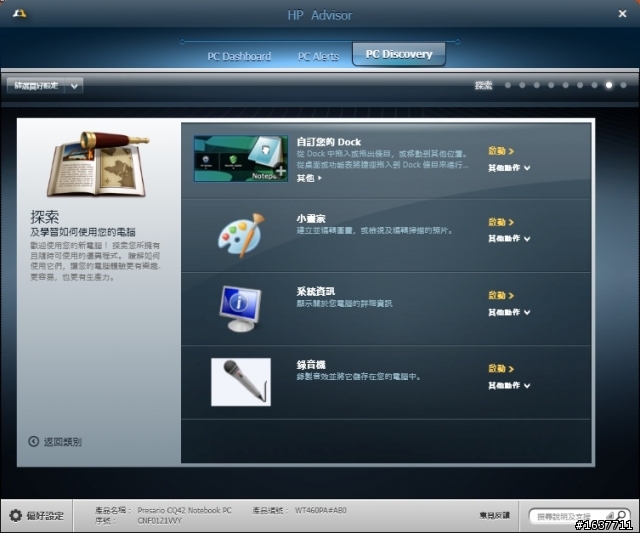Click the 錄音機 title
The image size is (640, 533).
pos(311,365)
